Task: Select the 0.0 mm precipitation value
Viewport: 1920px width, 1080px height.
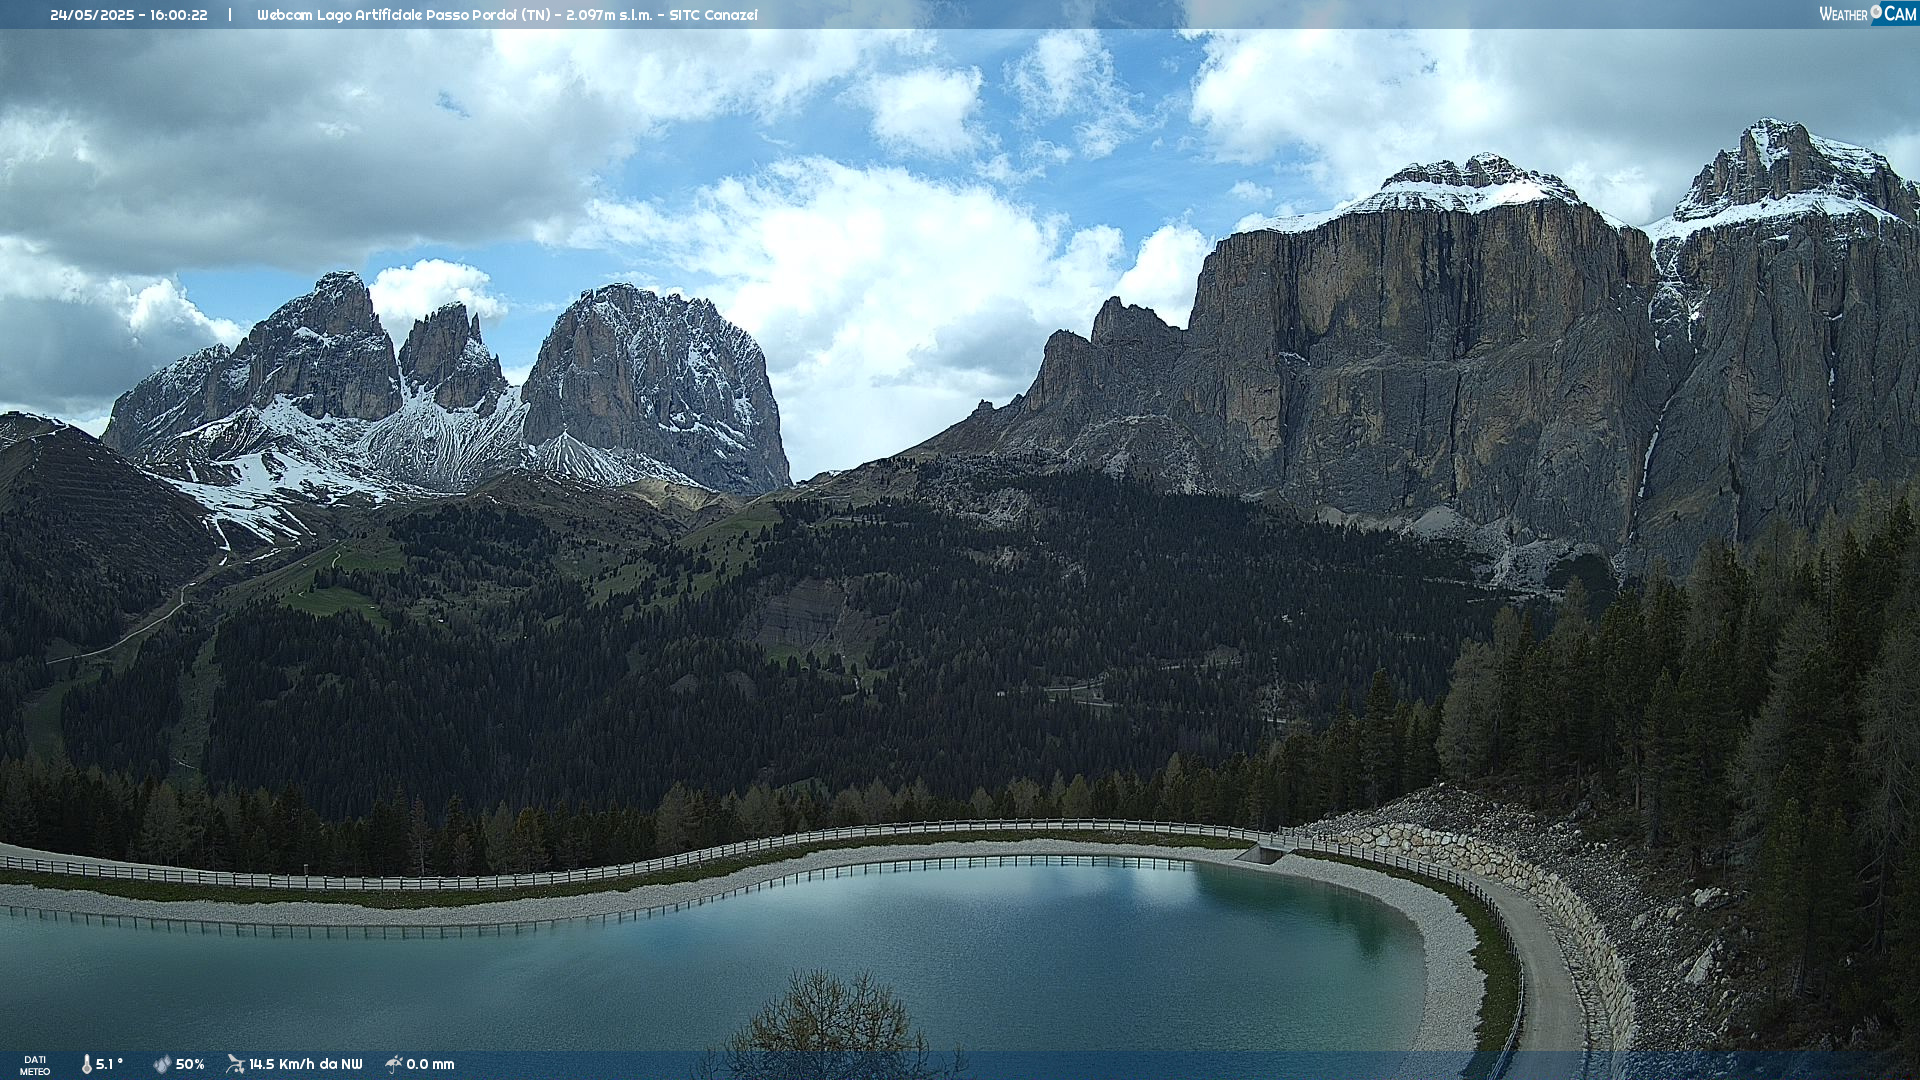Action: point(430,1064)
